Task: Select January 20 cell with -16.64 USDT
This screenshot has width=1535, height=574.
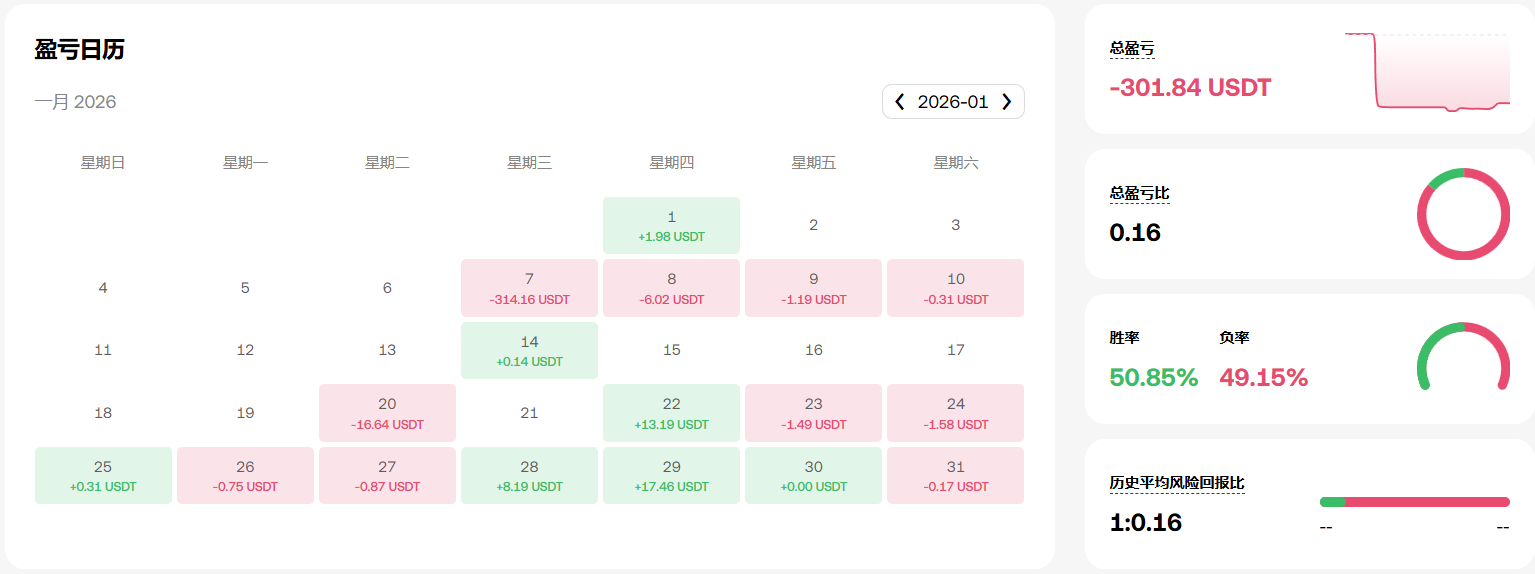Action: coord(387,413)
